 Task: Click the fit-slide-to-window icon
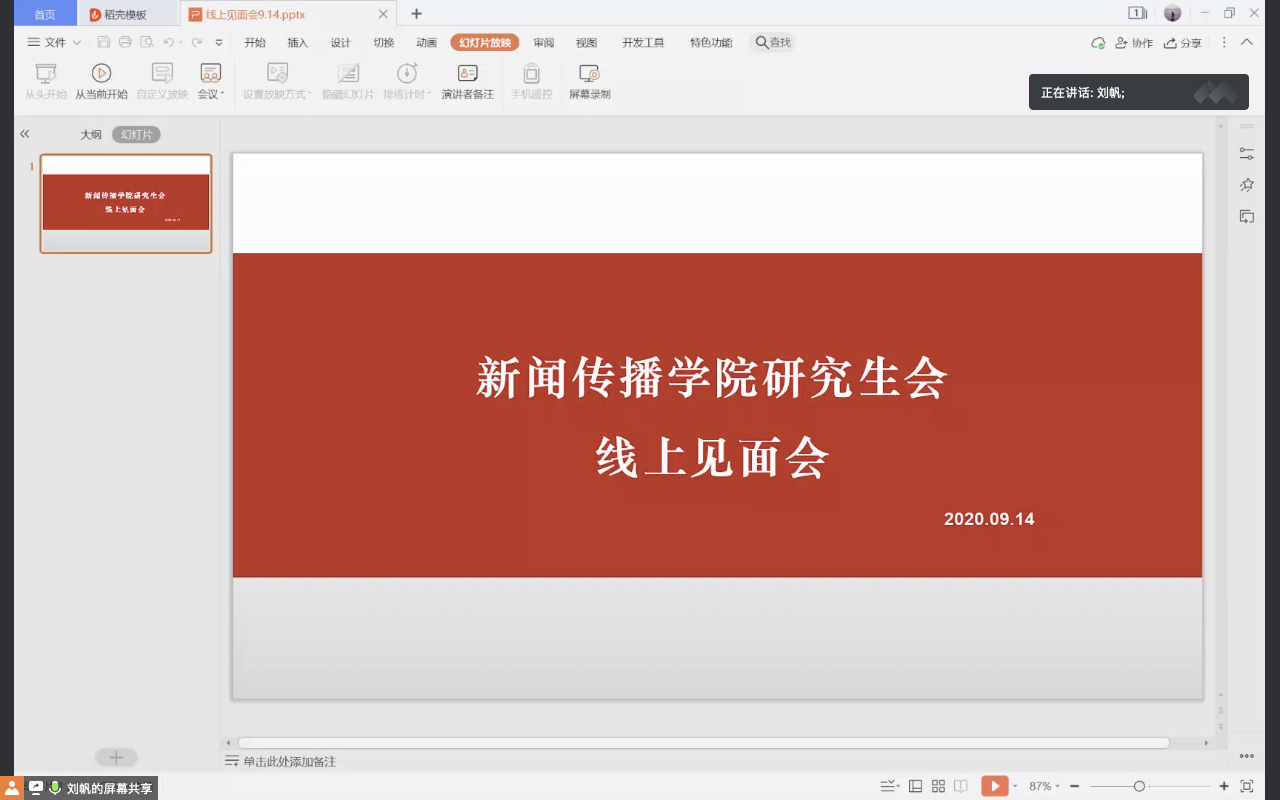[1247, 786]
